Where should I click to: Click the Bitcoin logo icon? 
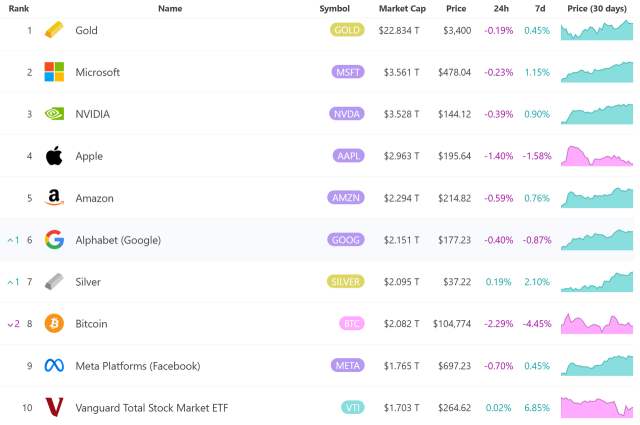(54, 324)
